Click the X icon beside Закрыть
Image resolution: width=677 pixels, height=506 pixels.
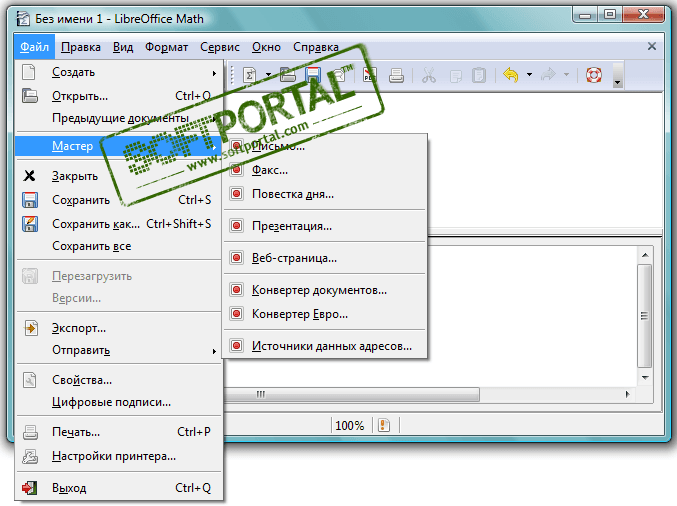click(x=29, y=176)
